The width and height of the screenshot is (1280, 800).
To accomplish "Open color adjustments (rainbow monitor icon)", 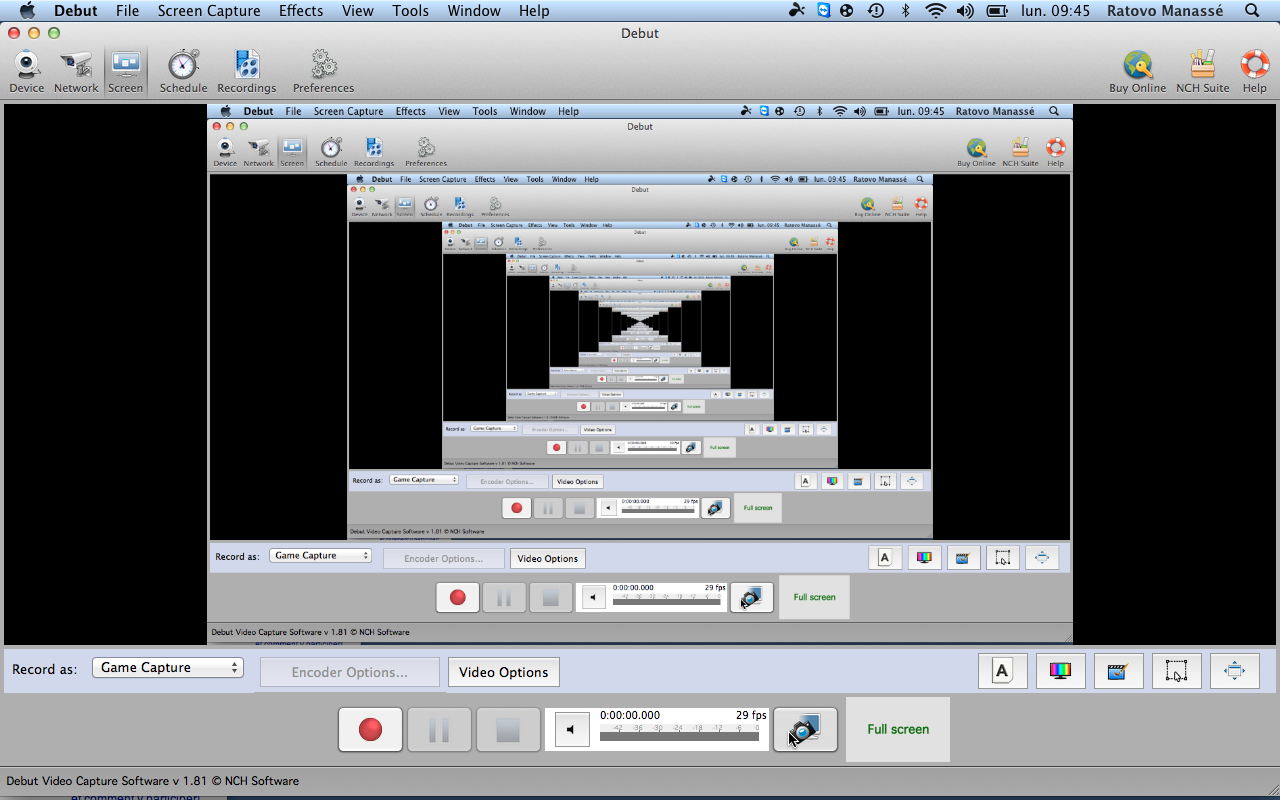I will [1060, 671].
